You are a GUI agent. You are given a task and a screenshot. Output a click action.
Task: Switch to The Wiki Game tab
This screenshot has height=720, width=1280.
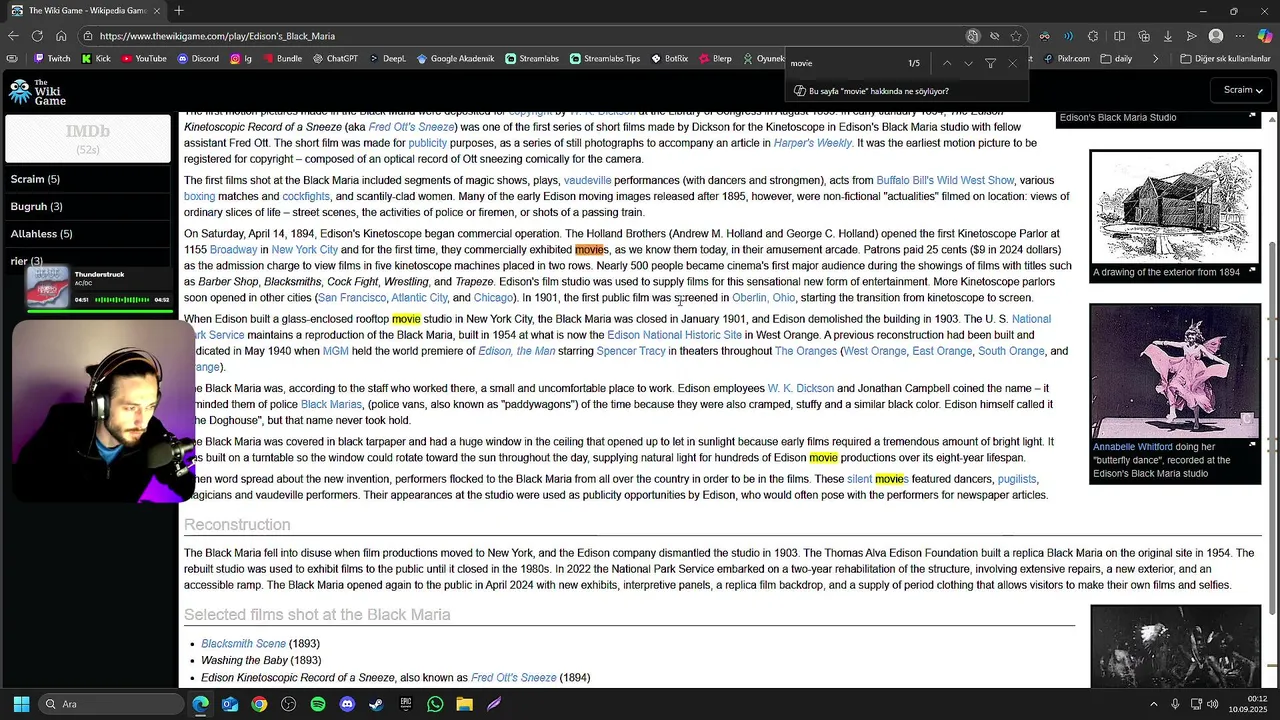coord(86,11)
